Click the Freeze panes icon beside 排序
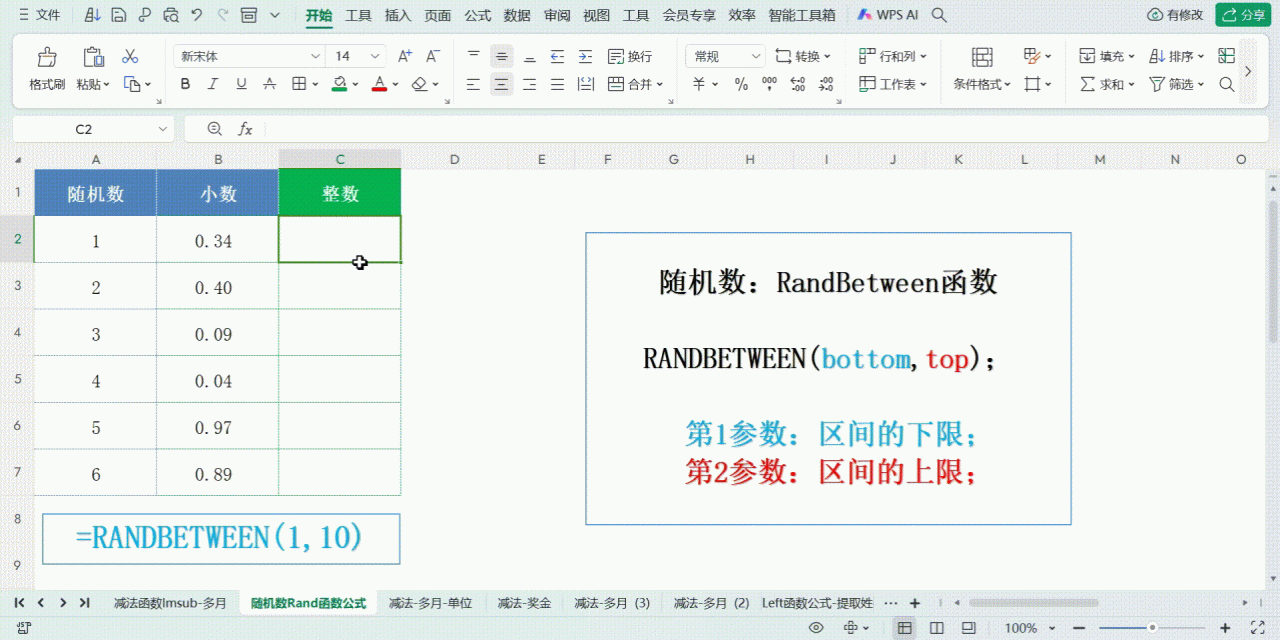The image size is (1280, 640). pyautogui.click(x=1227, y=56)
